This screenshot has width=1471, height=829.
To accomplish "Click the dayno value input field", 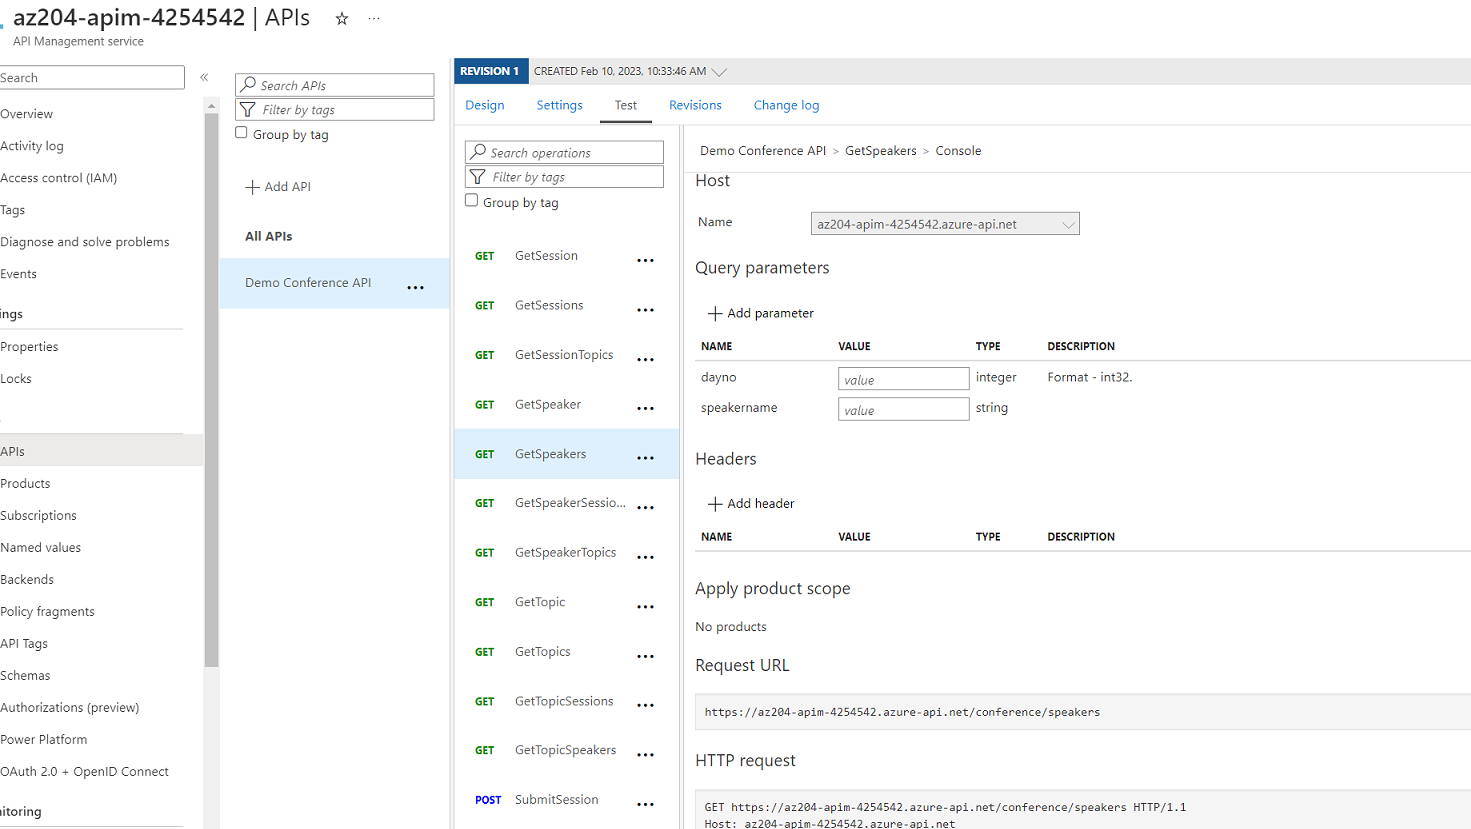I will coord(904,379).
